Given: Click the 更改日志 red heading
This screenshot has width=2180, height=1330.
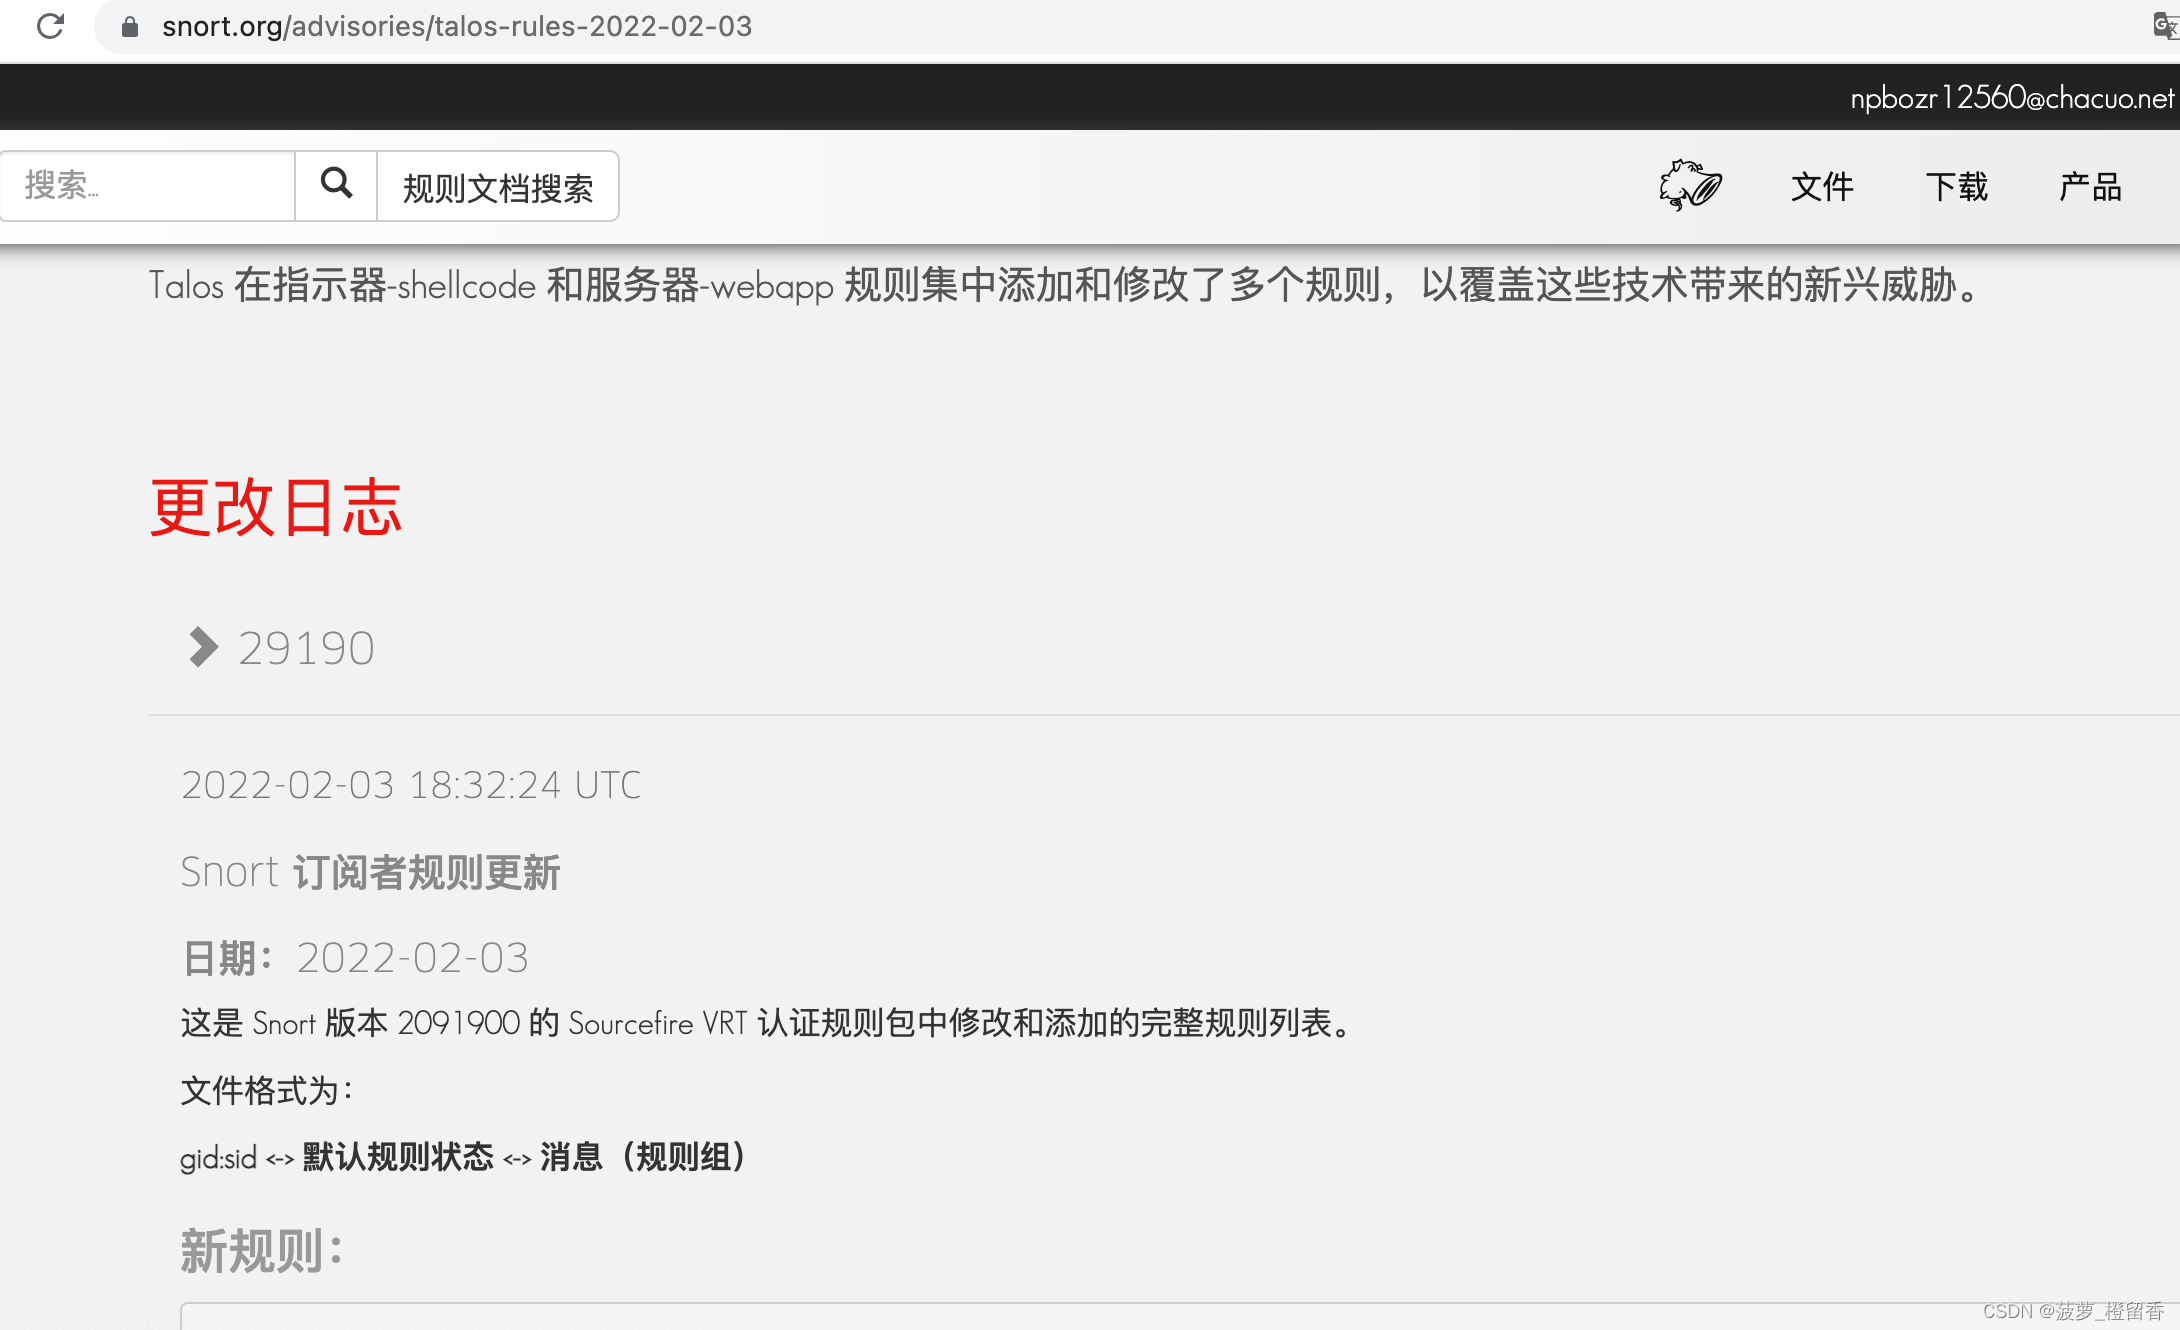Looking at the screenshot, I should (276, 507).
